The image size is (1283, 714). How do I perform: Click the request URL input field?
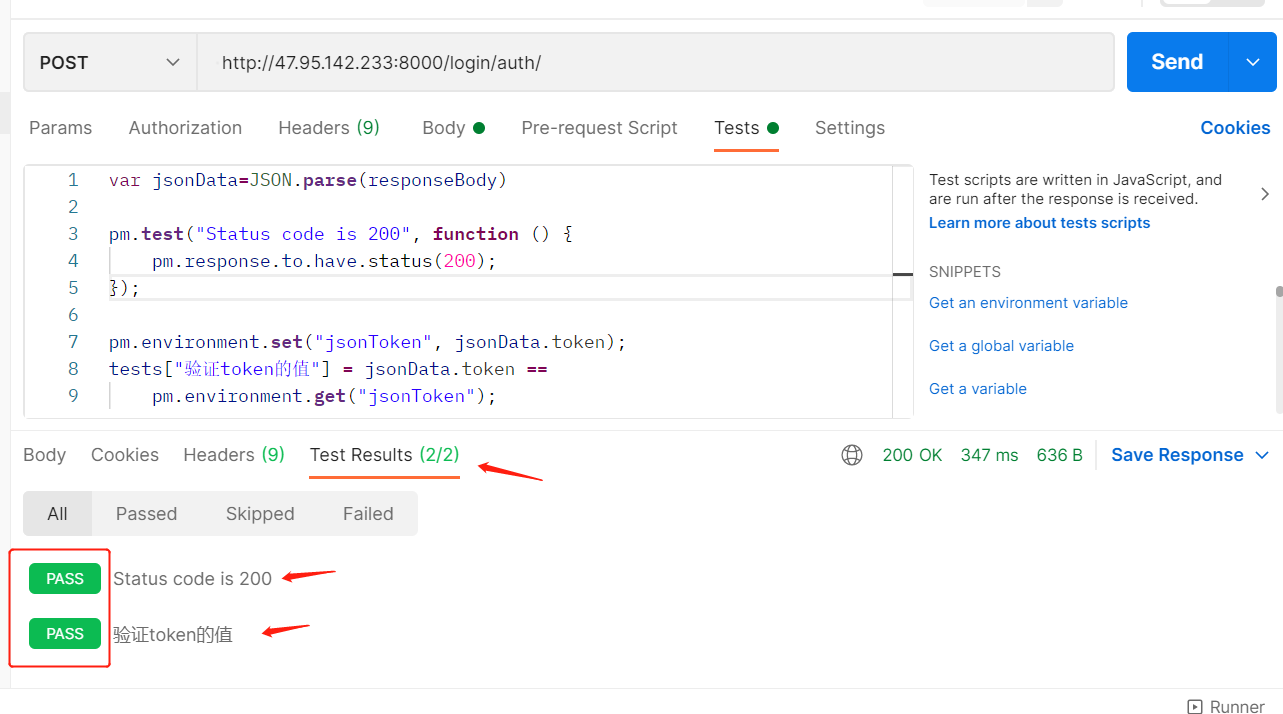click(x=655, y=62)
